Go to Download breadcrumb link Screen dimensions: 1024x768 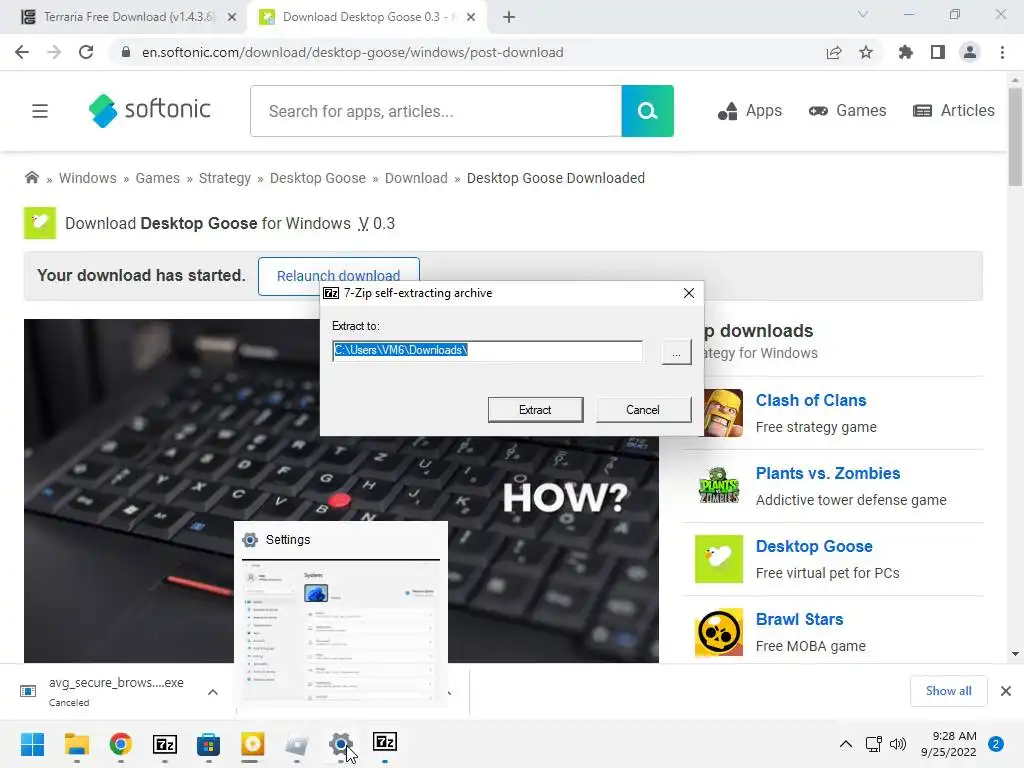[x=416, y=178]
